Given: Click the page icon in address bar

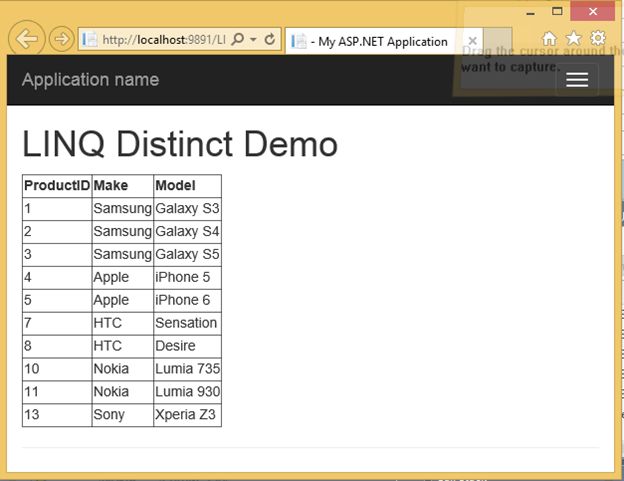Looking at the screenshot, I should [90, 40].
